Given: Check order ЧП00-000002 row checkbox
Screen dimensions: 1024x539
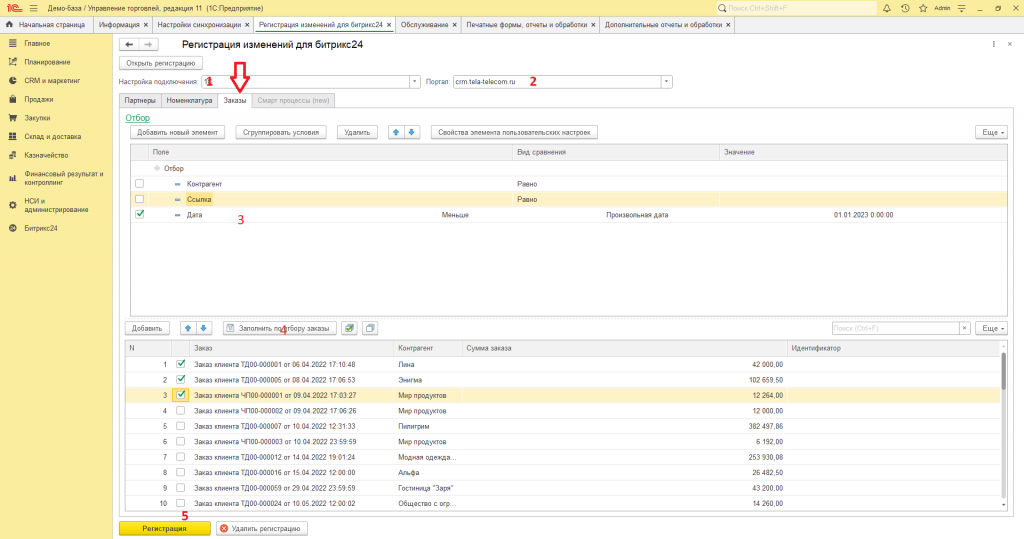Looking at the screenshot, I should 181,411.
